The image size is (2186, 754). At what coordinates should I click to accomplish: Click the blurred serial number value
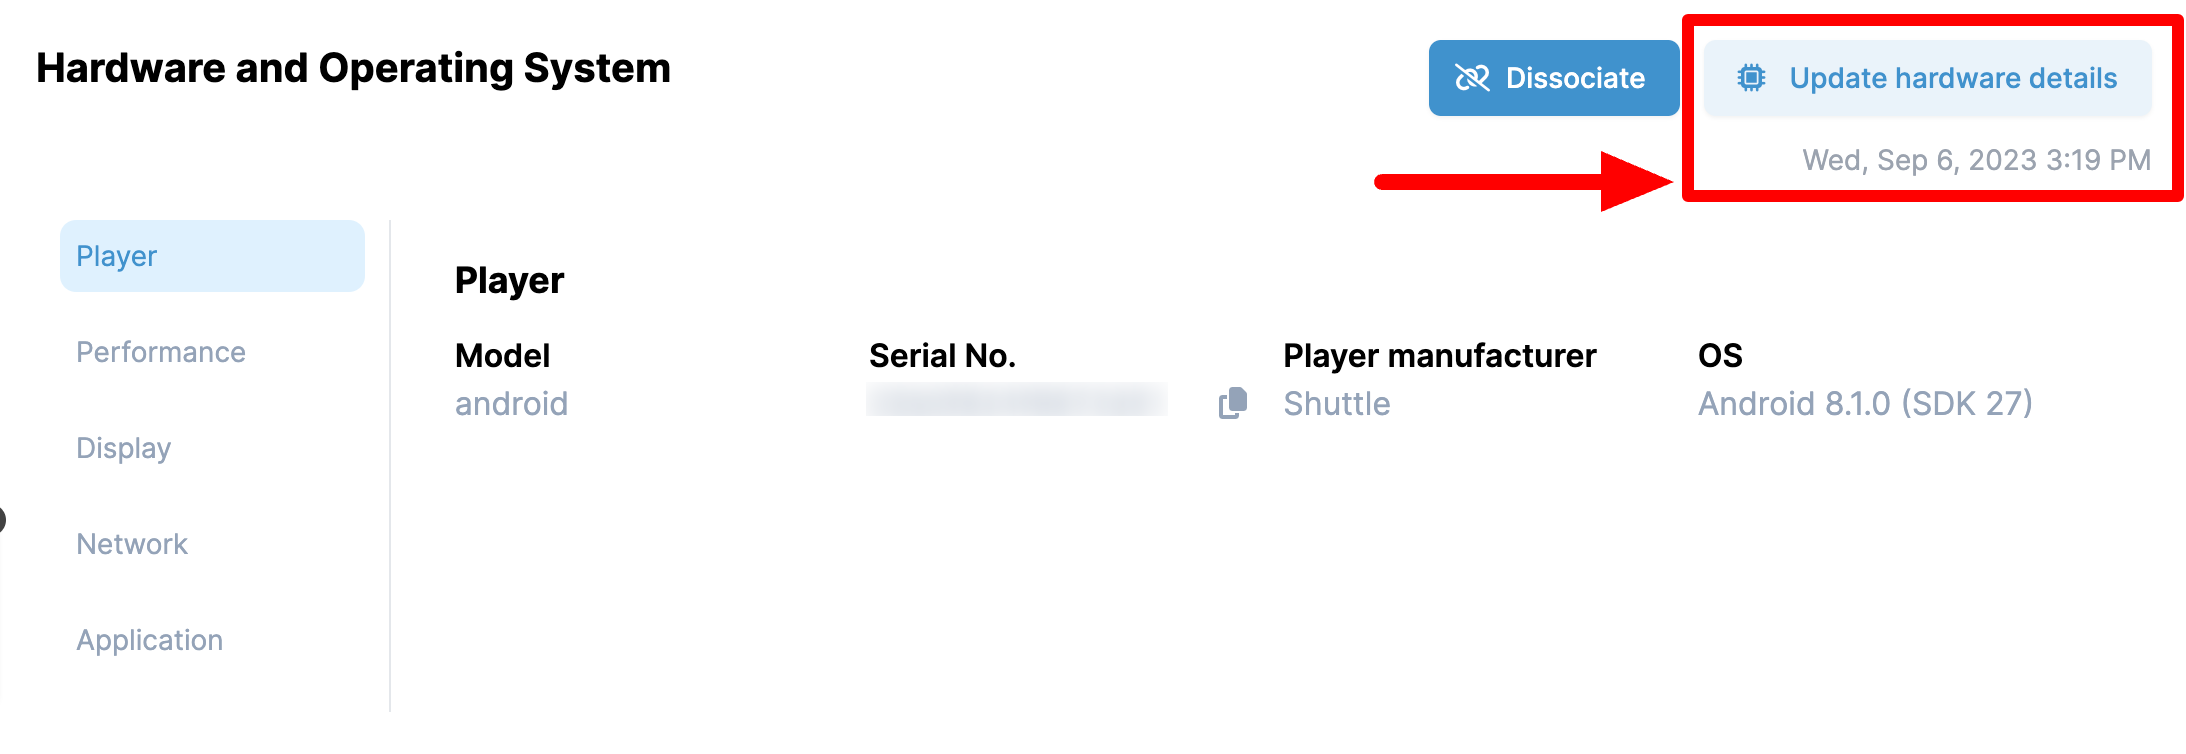pos(1016,400)
